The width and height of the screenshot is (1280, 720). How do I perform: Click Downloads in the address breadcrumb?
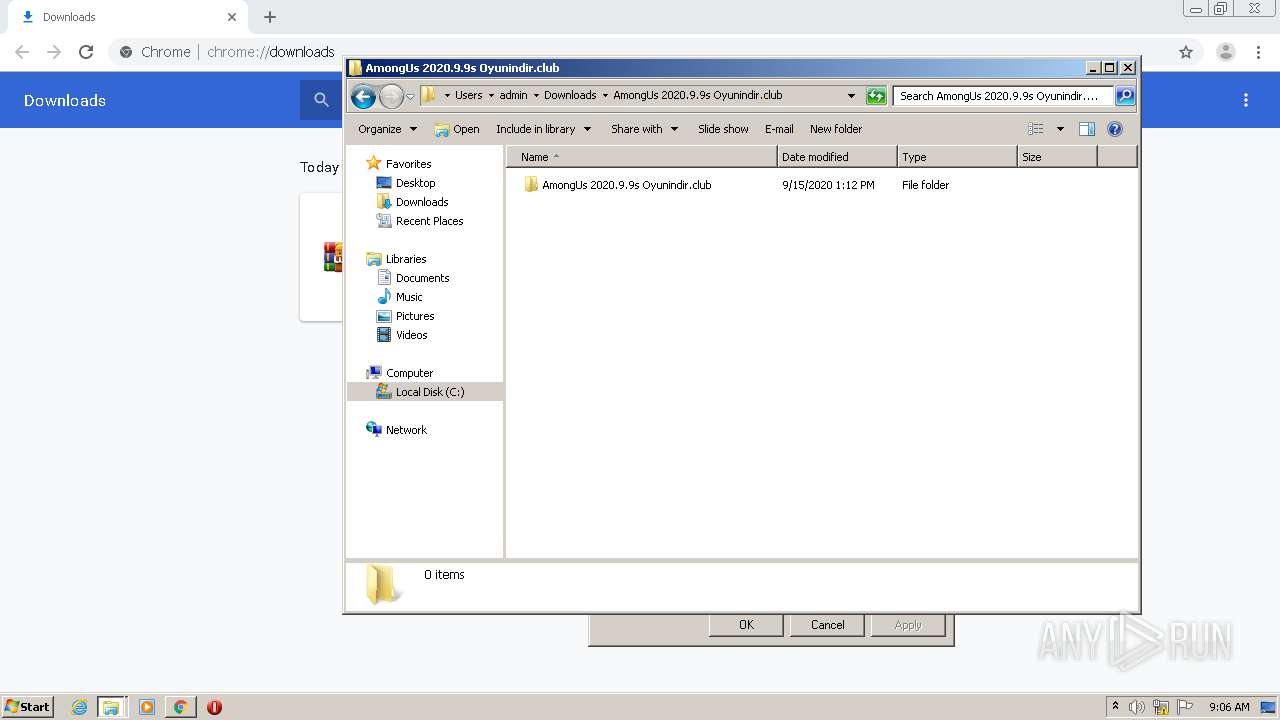point(570,96)
